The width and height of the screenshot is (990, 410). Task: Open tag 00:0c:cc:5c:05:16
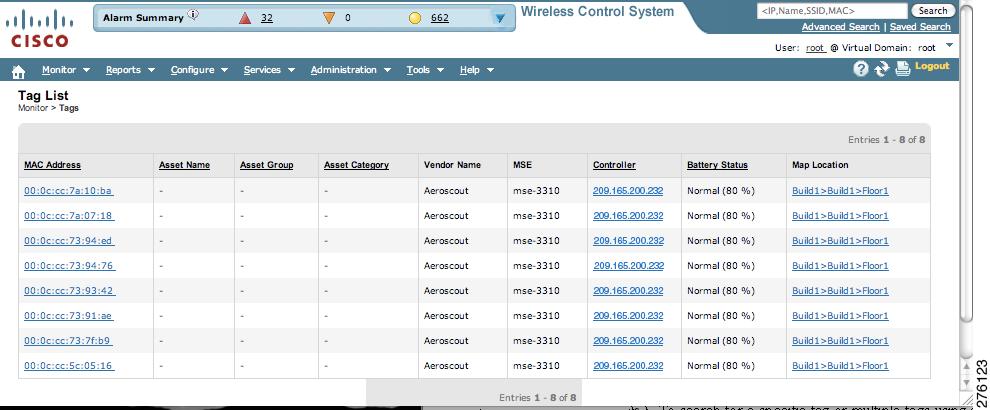(x=69, y=366)
